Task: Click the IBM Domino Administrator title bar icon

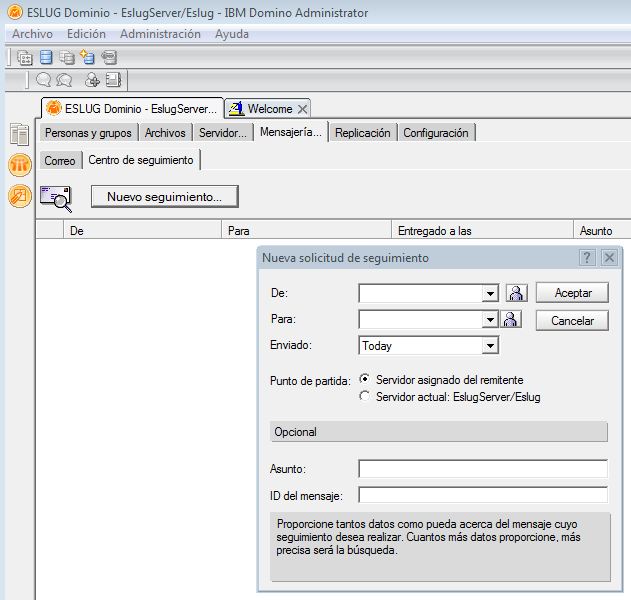Action: [15, 12]
